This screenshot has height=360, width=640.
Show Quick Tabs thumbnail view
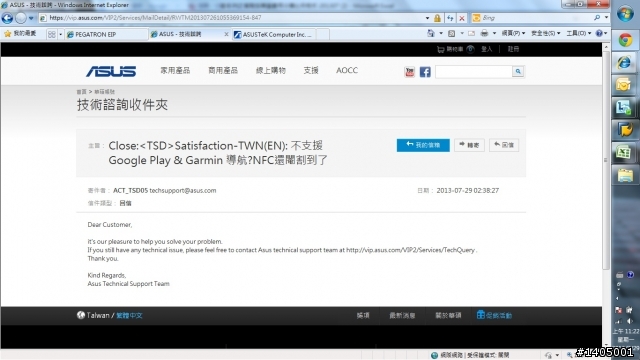click(x=51, y=34)
